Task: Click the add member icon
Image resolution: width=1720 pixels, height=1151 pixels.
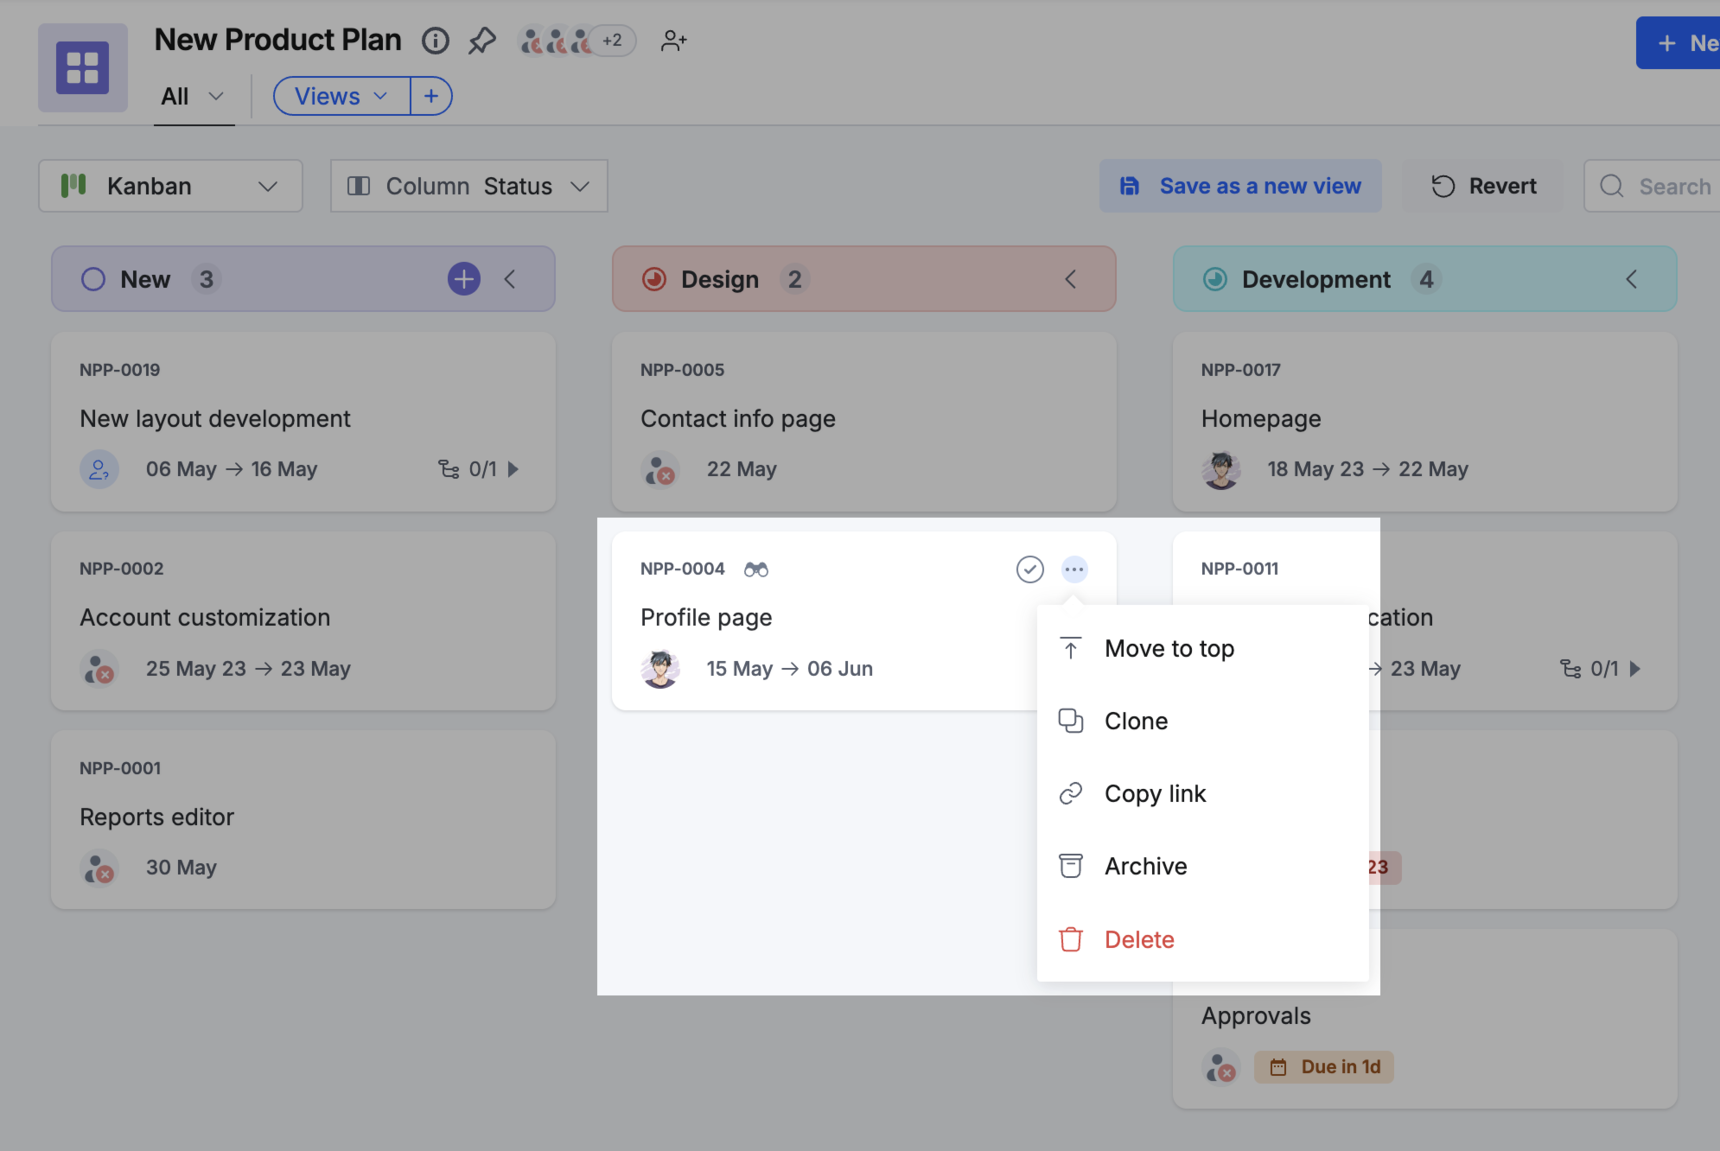Action: [x=674, y=41]
